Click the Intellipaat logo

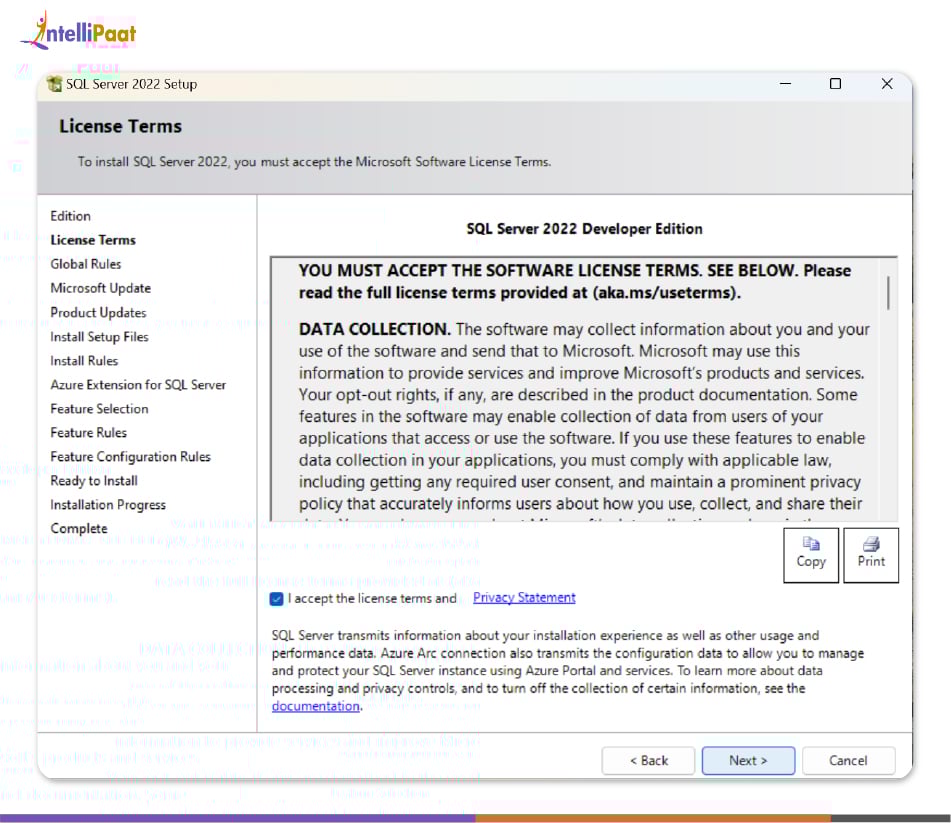click(79, 32)
